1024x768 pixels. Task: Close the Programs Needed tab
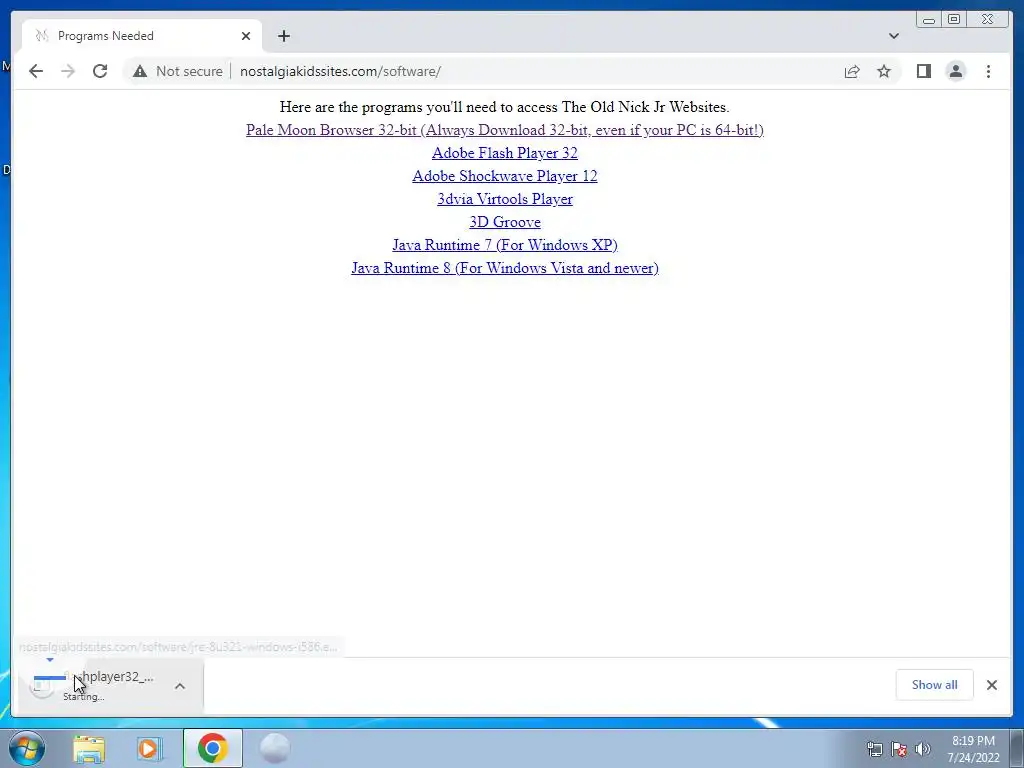pos(246,36)
